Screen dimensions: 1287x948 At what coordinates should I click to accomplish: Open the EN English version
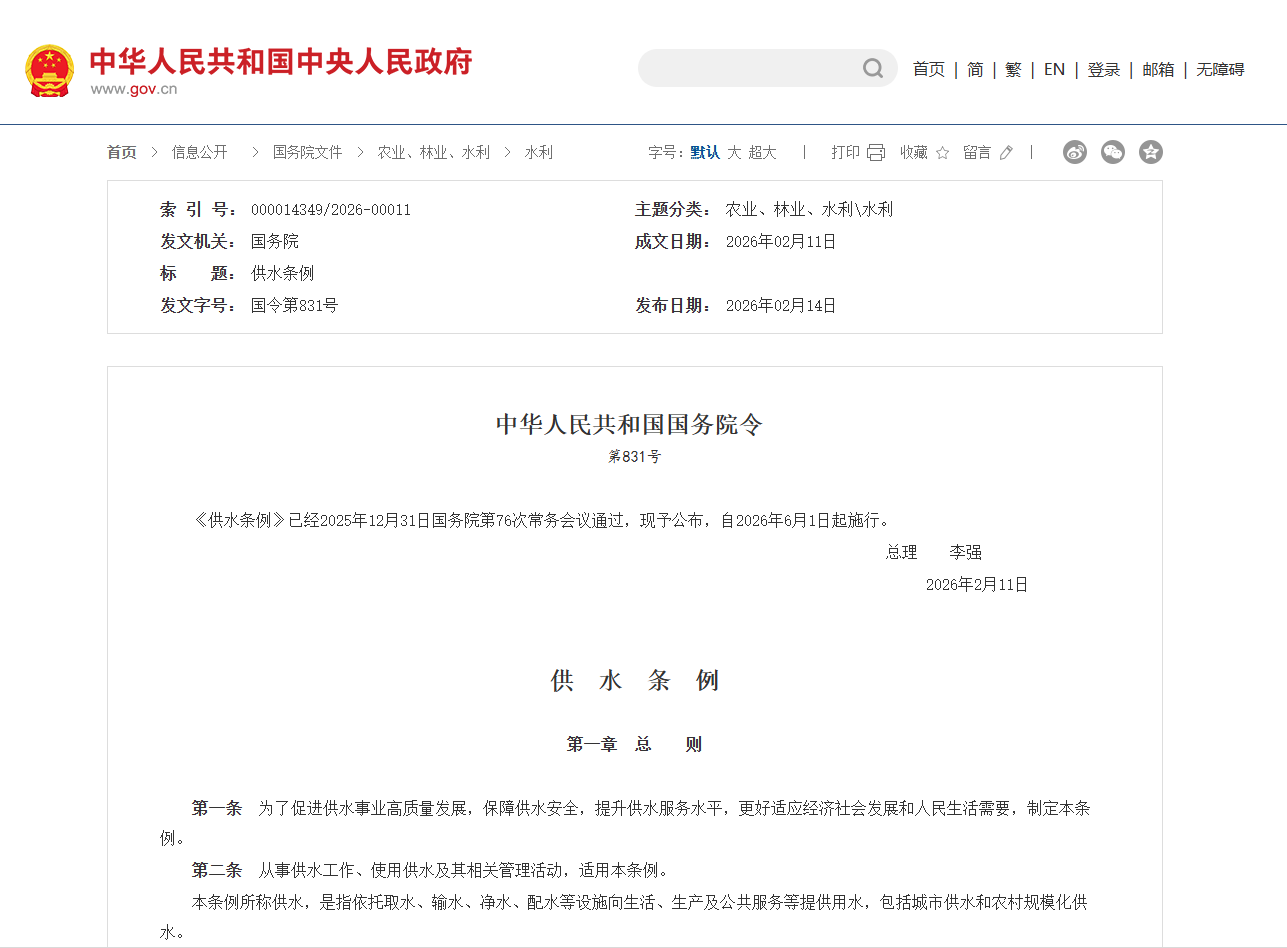(x=1054, y=69)
